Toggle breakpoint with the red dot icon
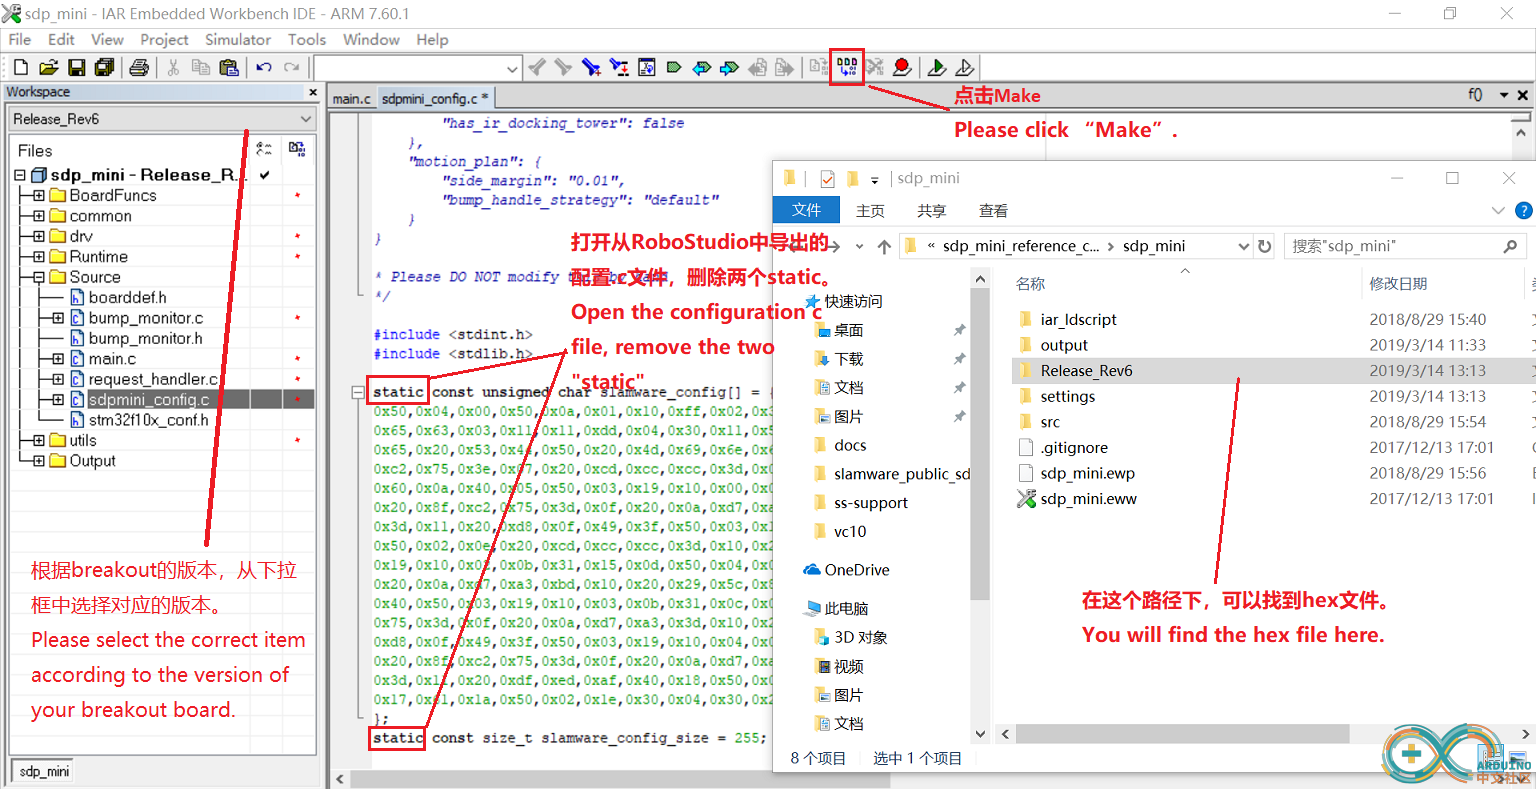 902,68
